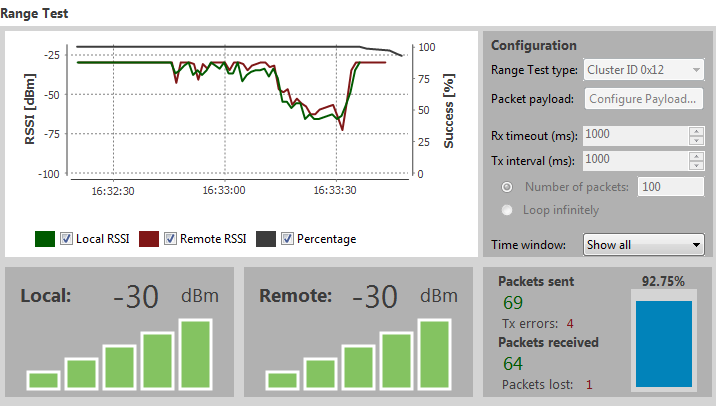Click the Remote signal strength bars icon
This screenshot has width=716, height=406.
tap(358, 354)
